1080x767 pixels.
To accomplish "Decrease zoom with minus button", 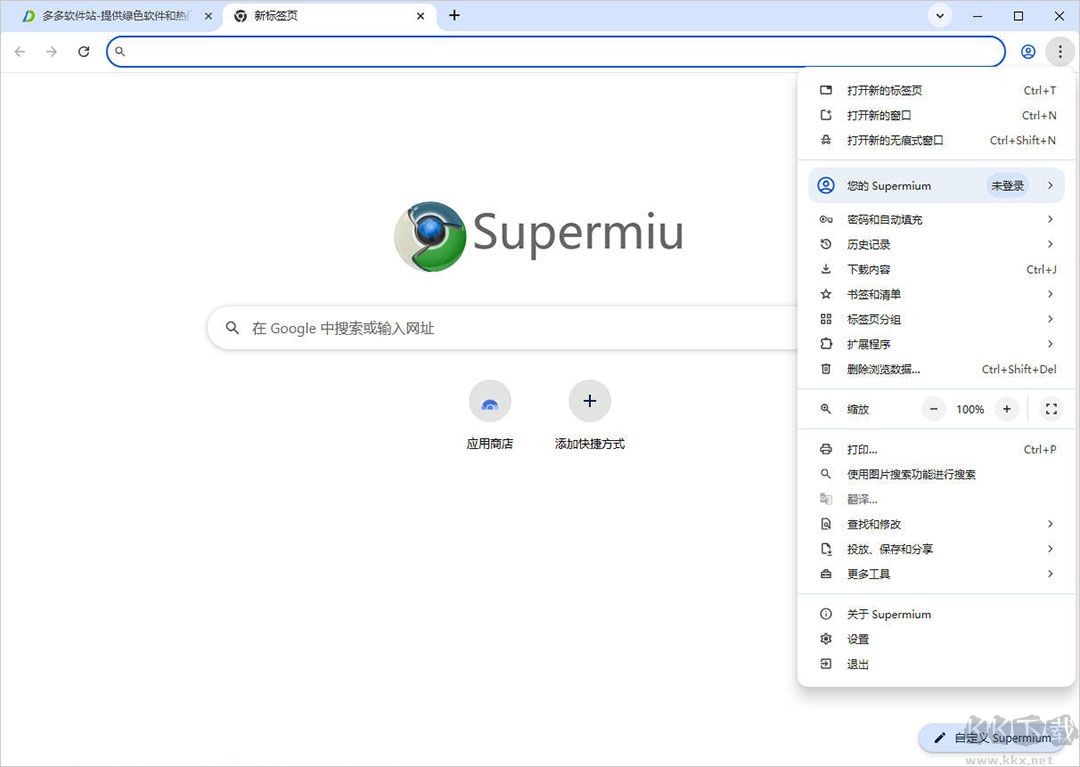I will coord(934,409).
